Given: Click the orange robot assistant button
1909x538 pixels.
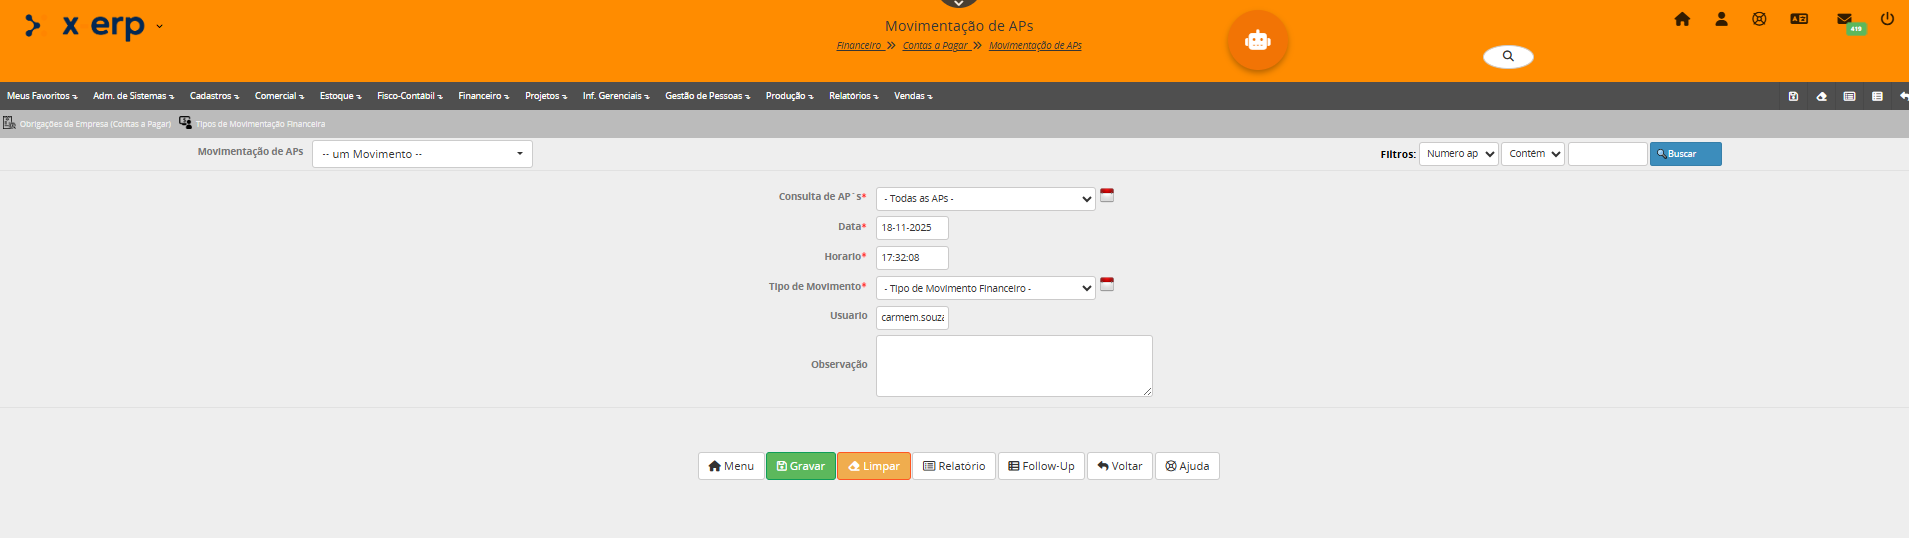Looking at the screenshot, I should click(1257, 41).
